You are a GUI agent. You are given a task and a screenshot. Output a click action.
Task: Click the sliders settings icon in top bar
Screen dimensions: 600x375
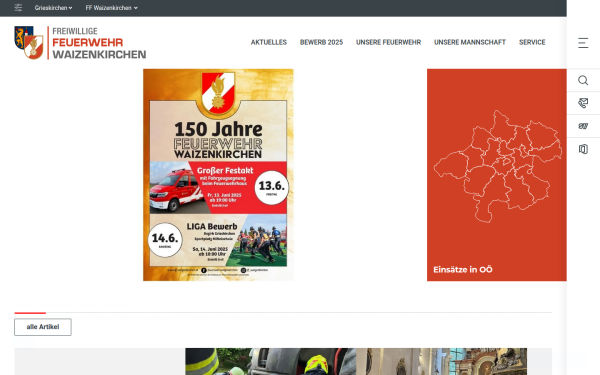(18, 8)
